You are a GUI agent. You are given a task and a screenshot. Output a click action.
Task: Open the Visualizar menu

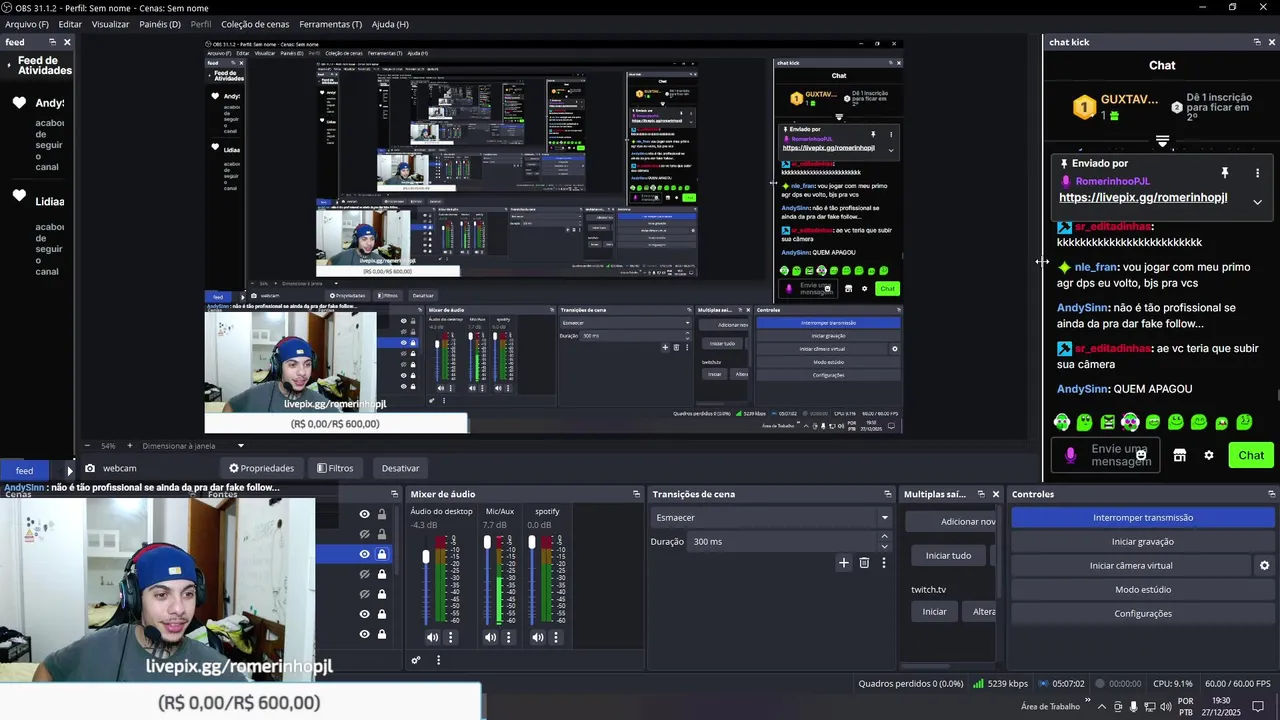point(110,24)
